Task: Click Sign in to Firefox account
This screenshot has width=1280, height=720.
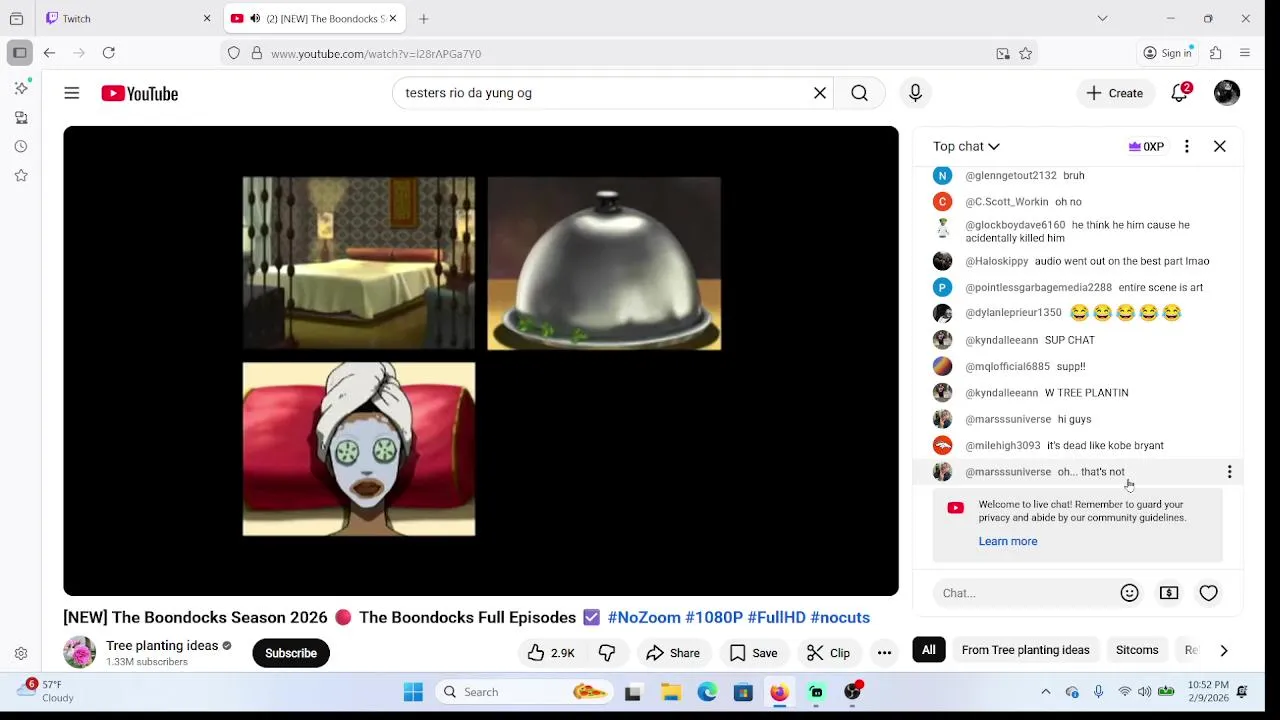Action: click(1167, 53)
